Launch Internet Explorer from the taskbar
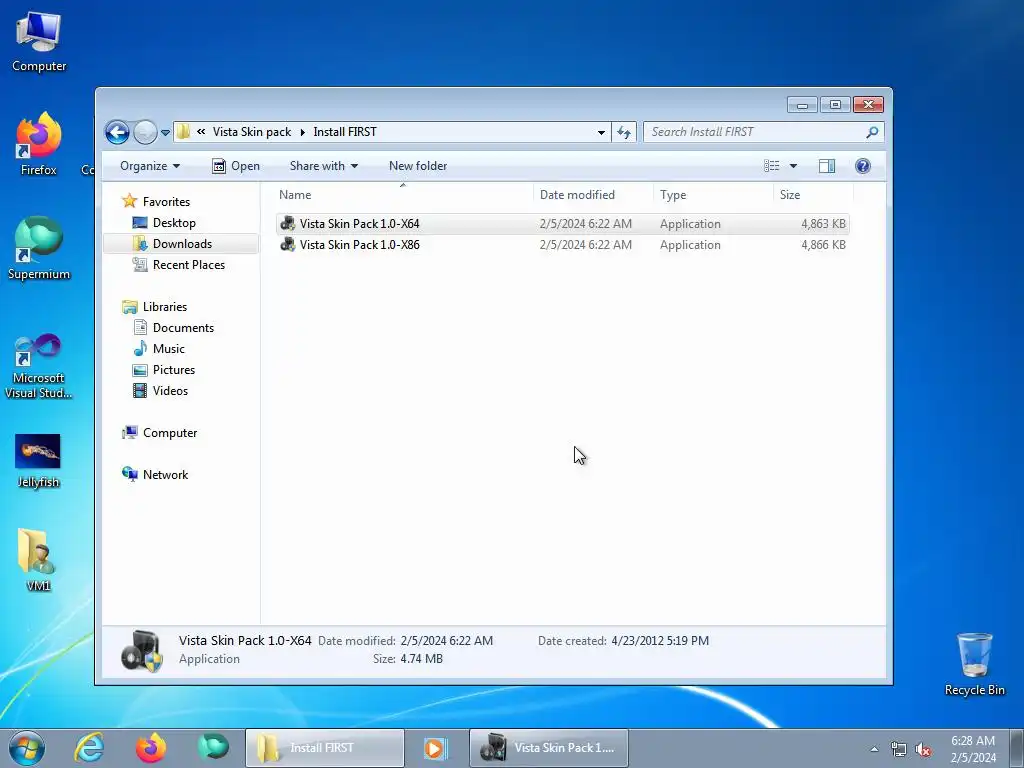Viewport: 1024px width, 768px height. click(x=89, y=748)
